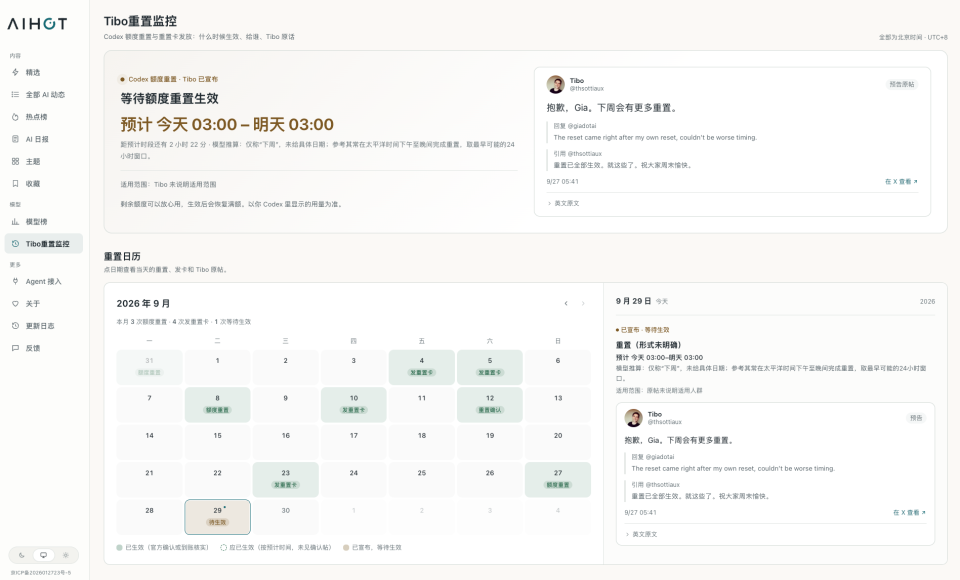Click the 预告原帖 badge on the top card
960x580 pixels.
[x=902, y=85]
